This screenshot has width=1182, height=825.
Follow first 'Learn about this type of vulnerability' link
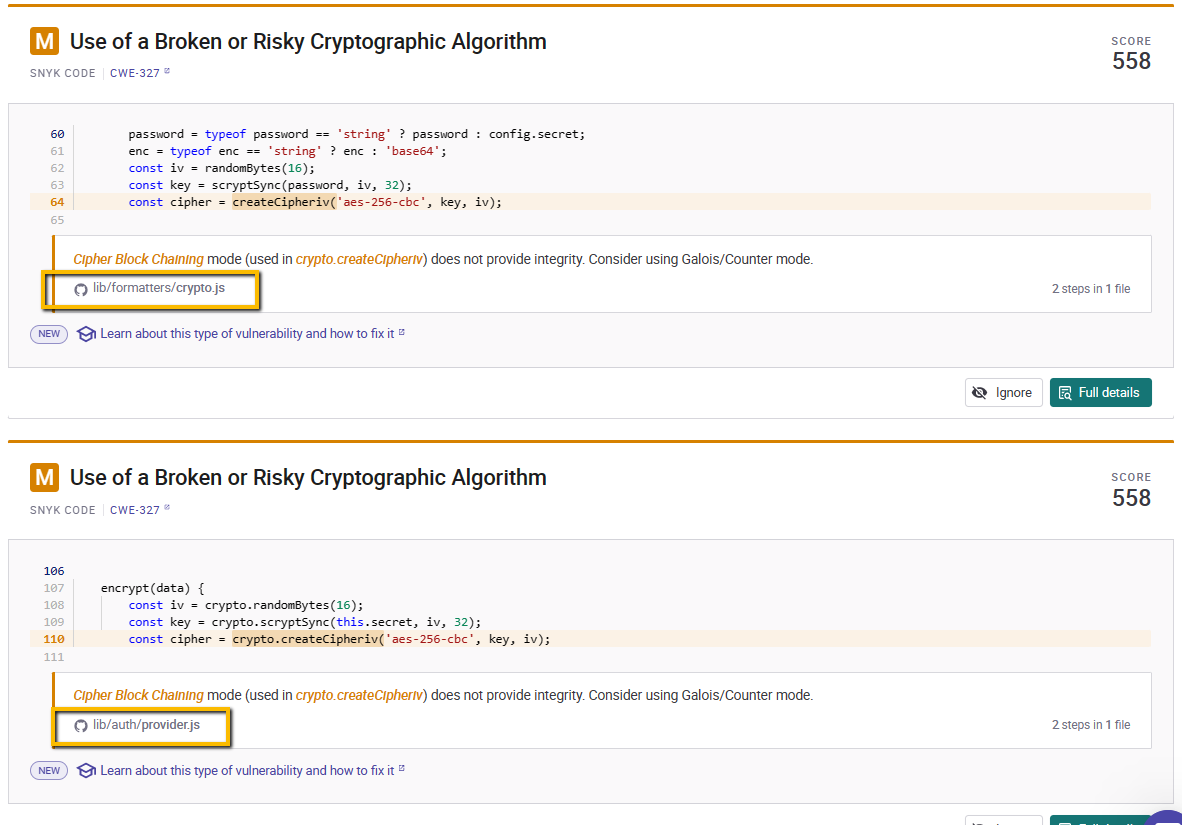pyautogui.click(x=247, y=334)
